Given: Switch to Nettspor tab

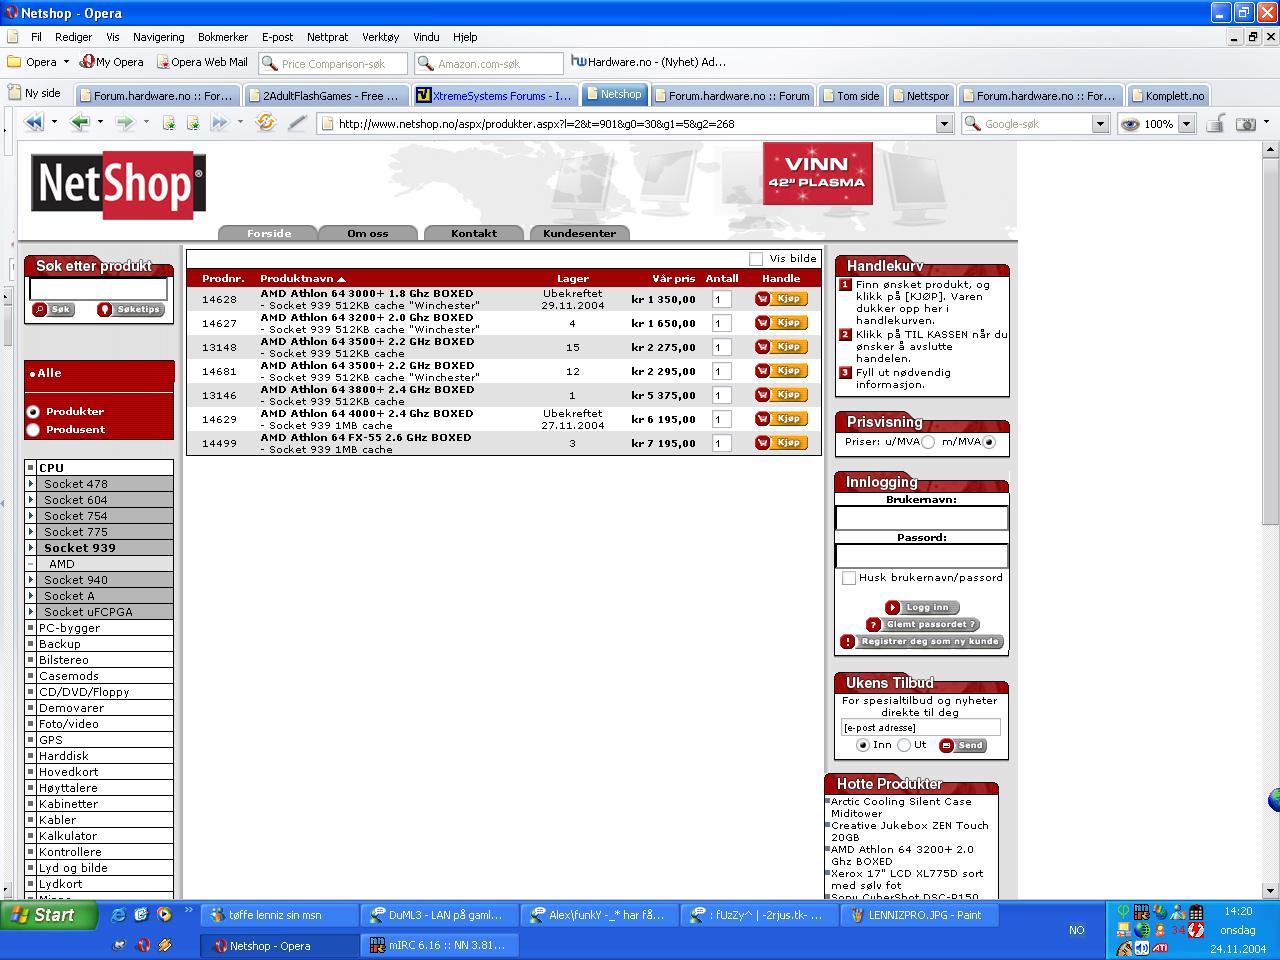Looking at the screenshot, I should coord(920,96).
